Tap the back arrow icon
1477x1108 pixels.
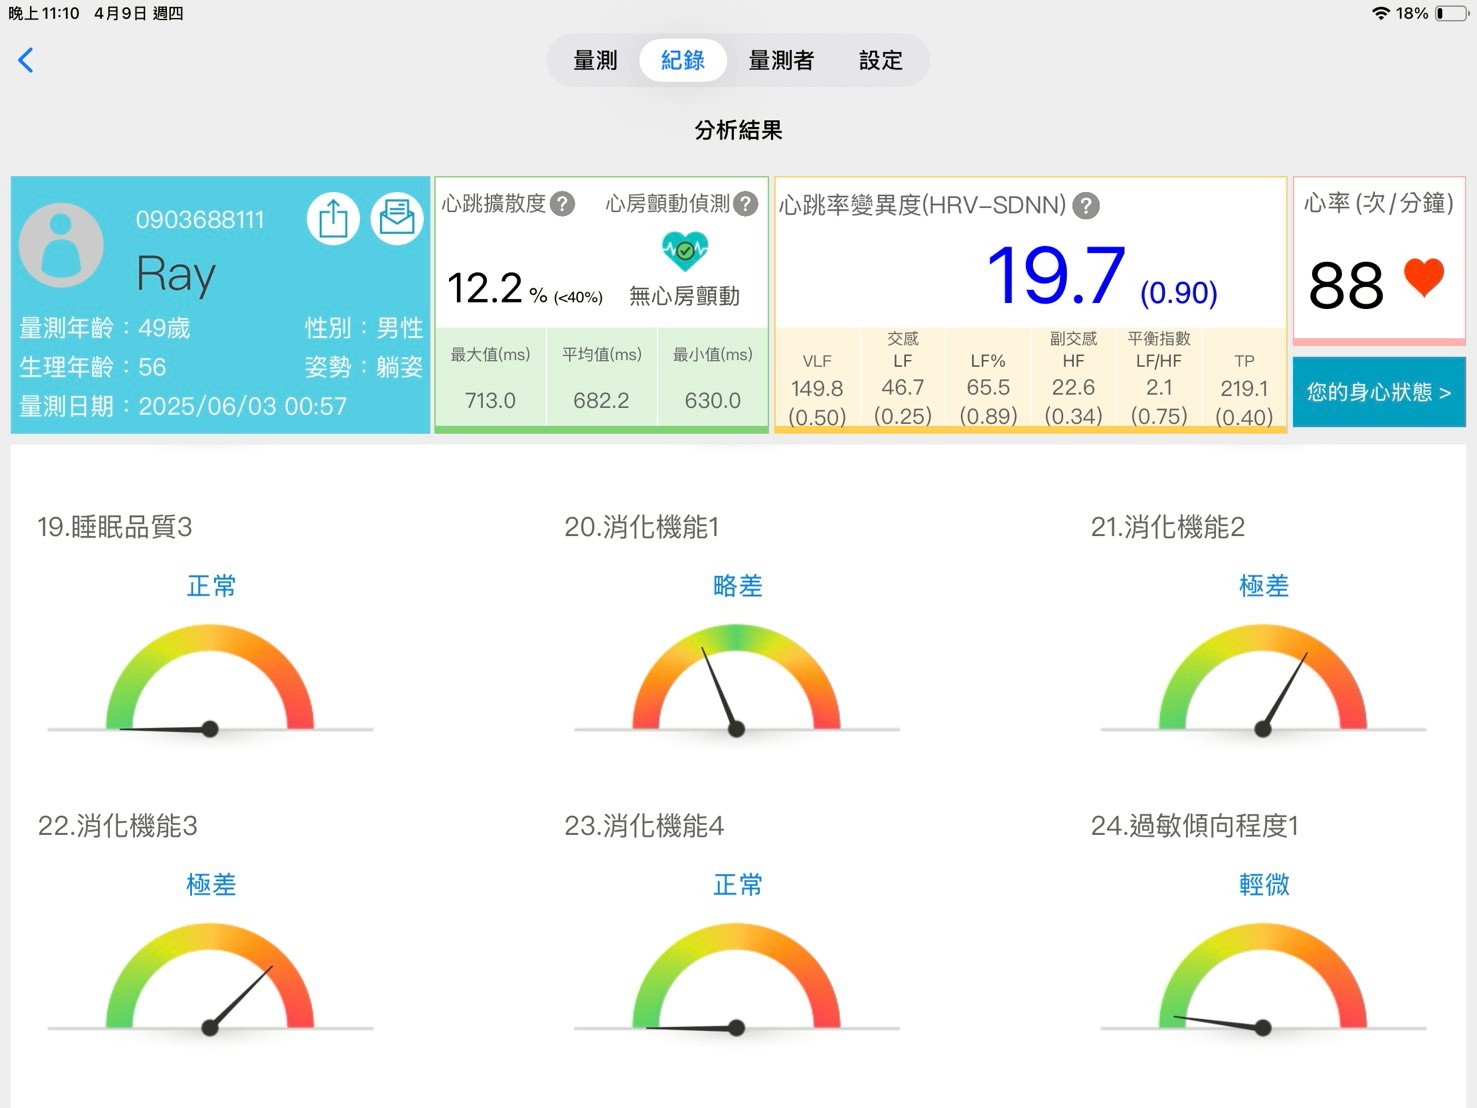[26, 60]
